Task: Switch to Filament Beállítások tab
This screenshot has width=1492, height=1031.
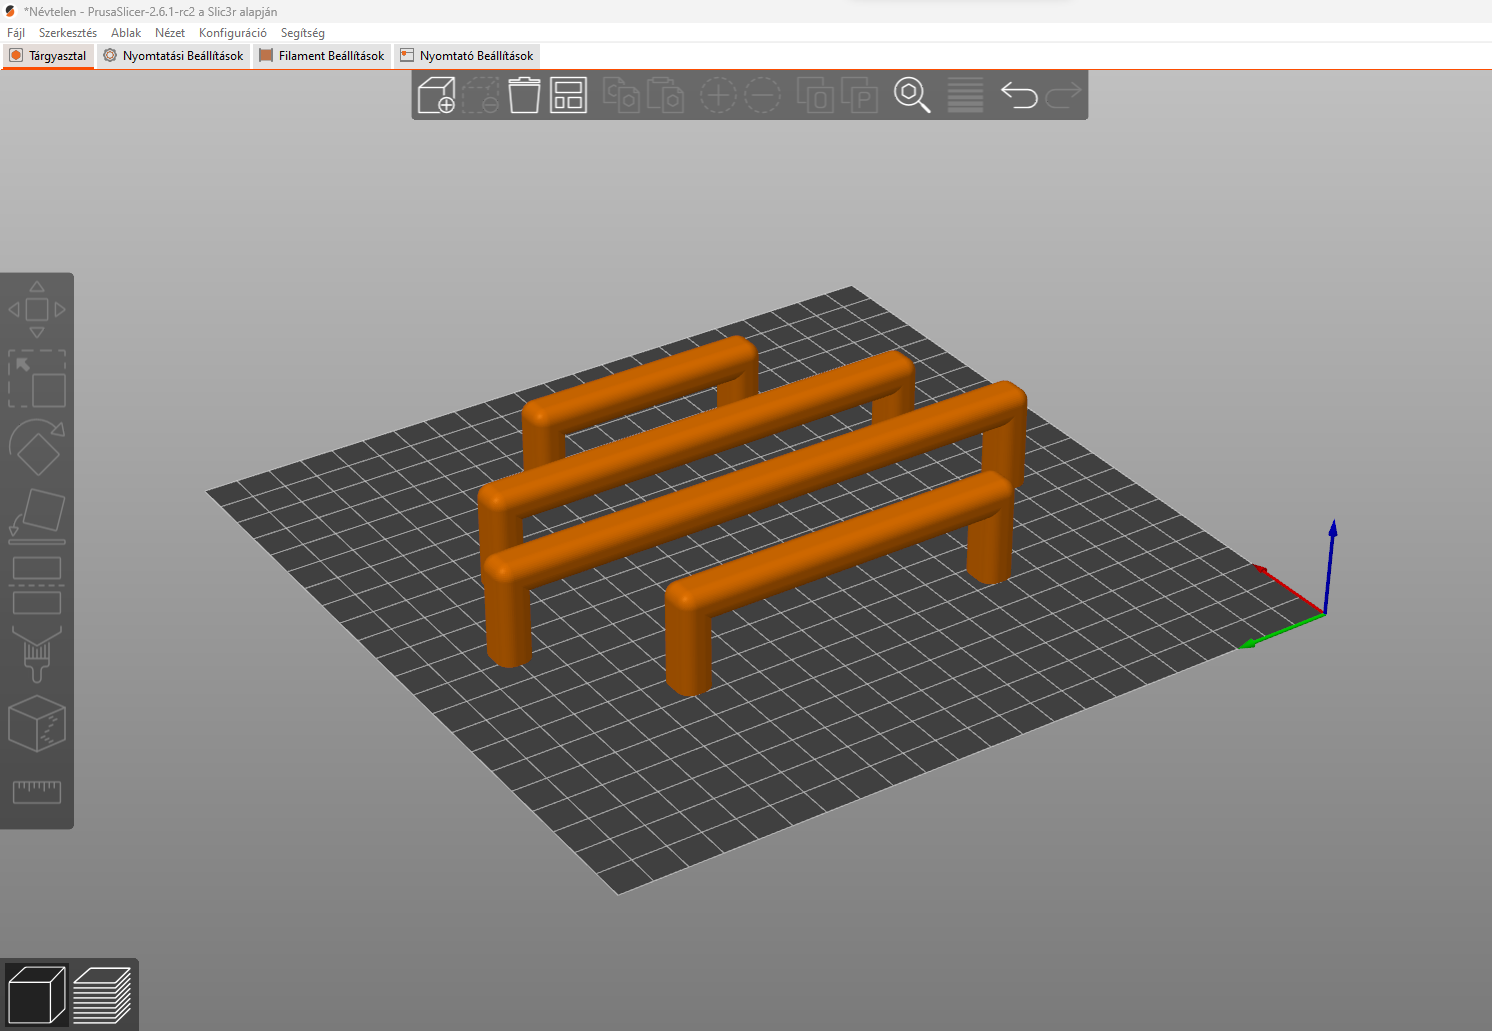Action: coord(322,56)
